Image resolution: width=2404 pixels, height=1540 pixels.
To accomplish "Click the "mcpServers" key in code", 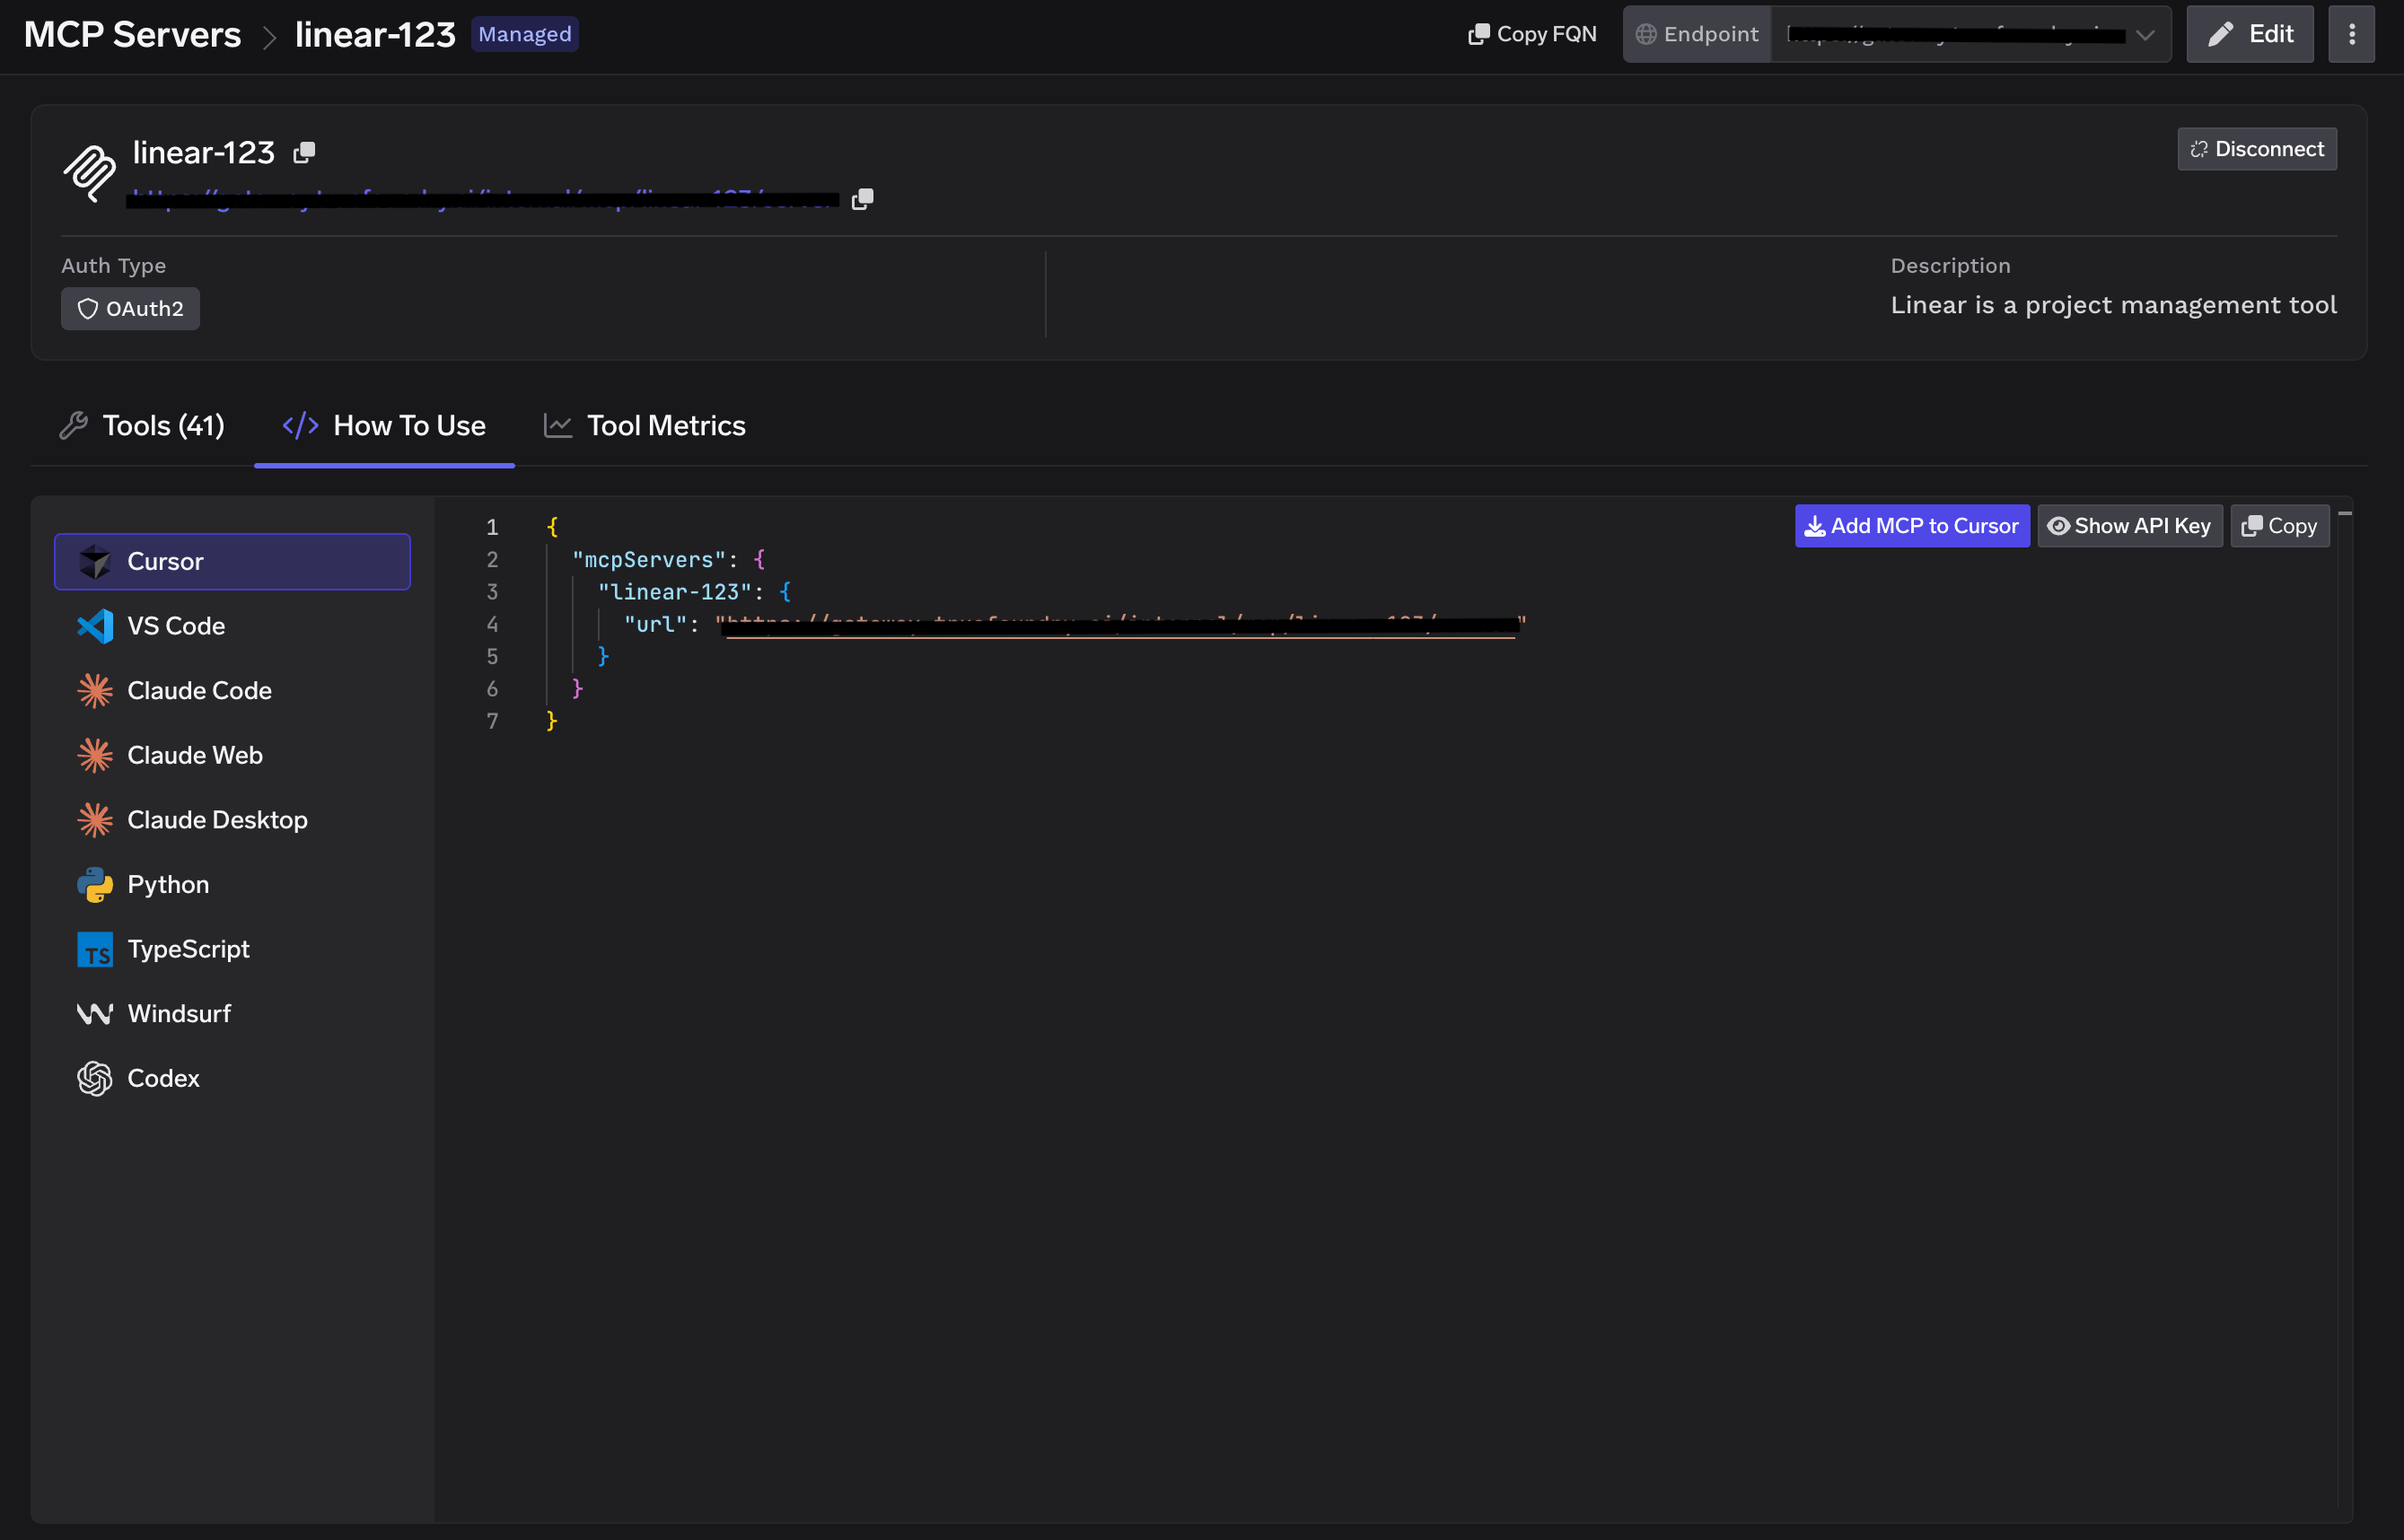I will pyautogui.click(x=648, y=560).
